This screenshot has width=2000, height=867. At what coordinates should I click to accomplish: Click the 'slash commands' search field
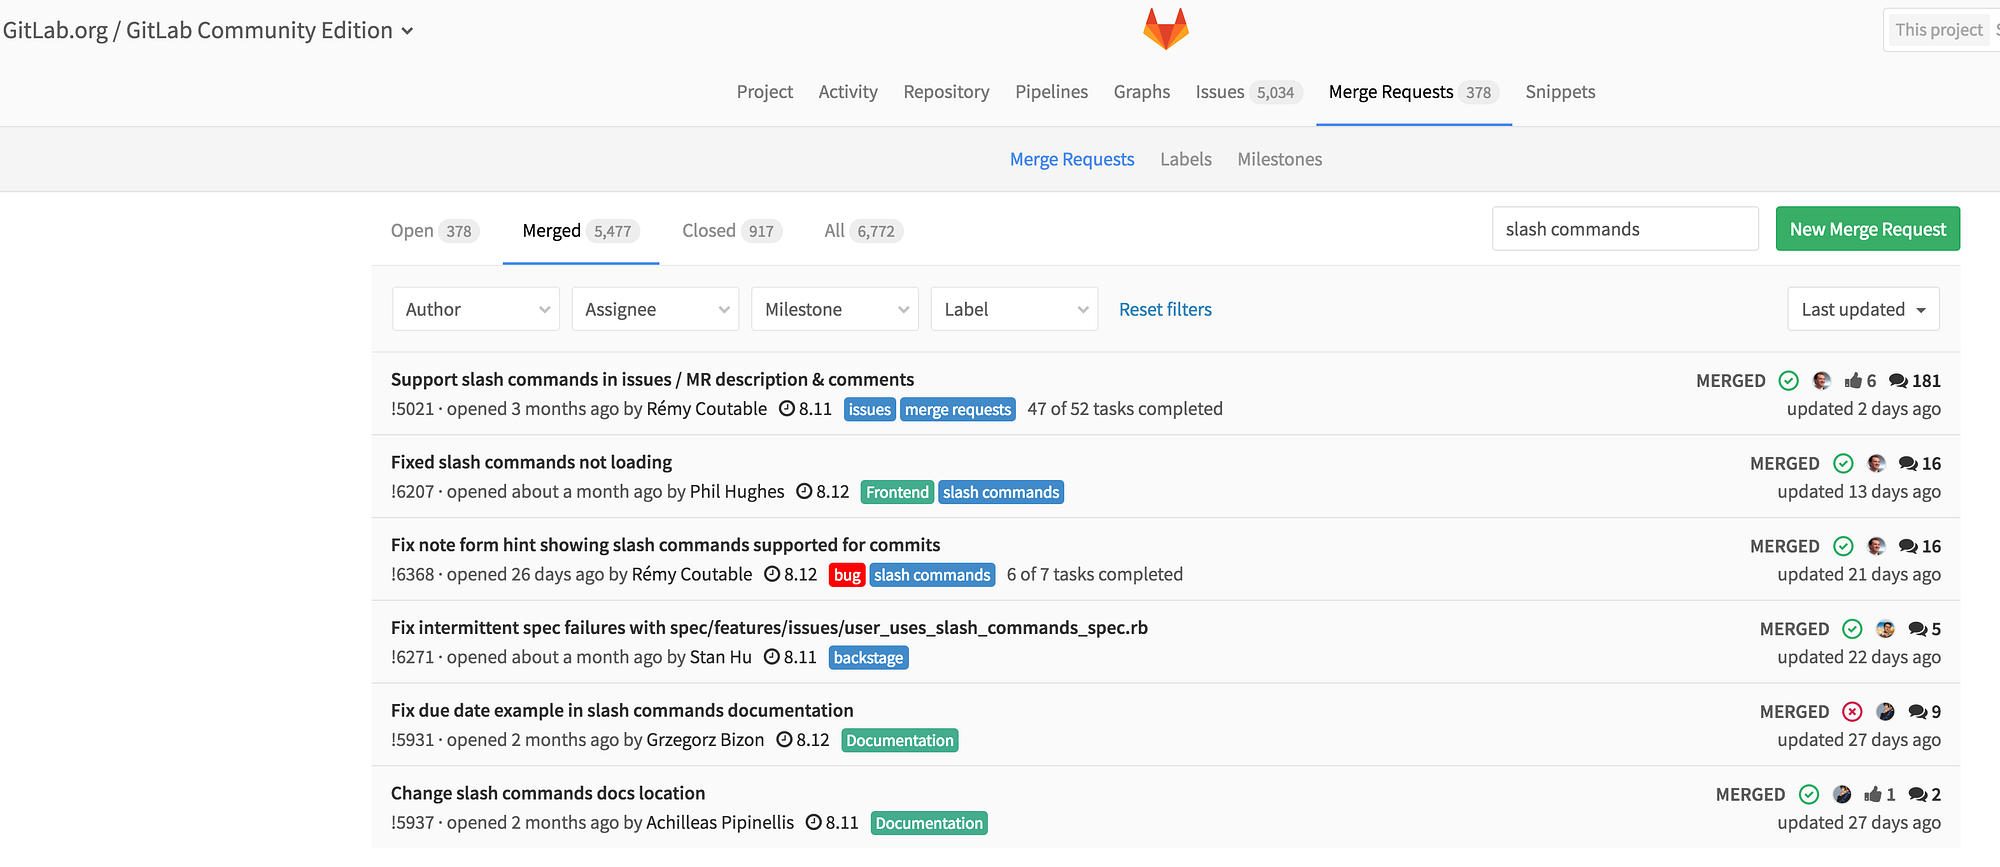point(1625,229)
